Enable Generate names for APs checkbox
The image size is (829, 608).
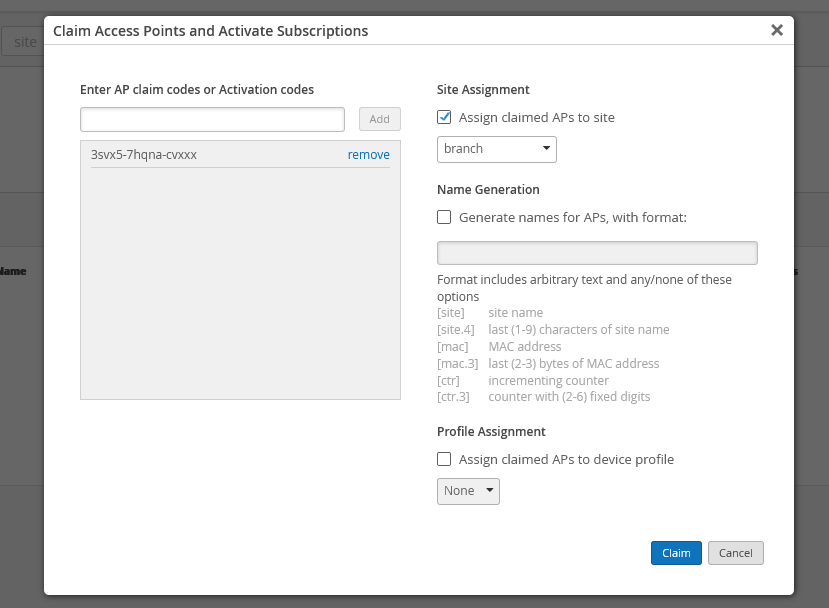[445, 217]
